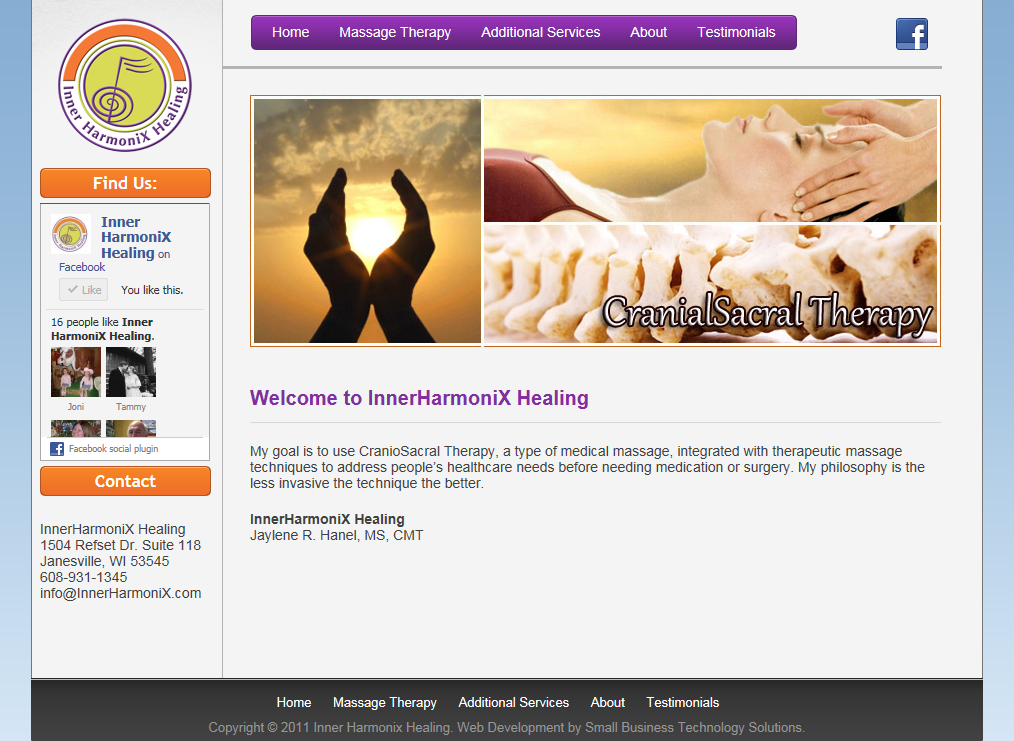Viewport: 1014px width, 741px height.
Task: Click the bold 'InnerHarmoniX Healing' signature text
Action: [x=327, y=519]
